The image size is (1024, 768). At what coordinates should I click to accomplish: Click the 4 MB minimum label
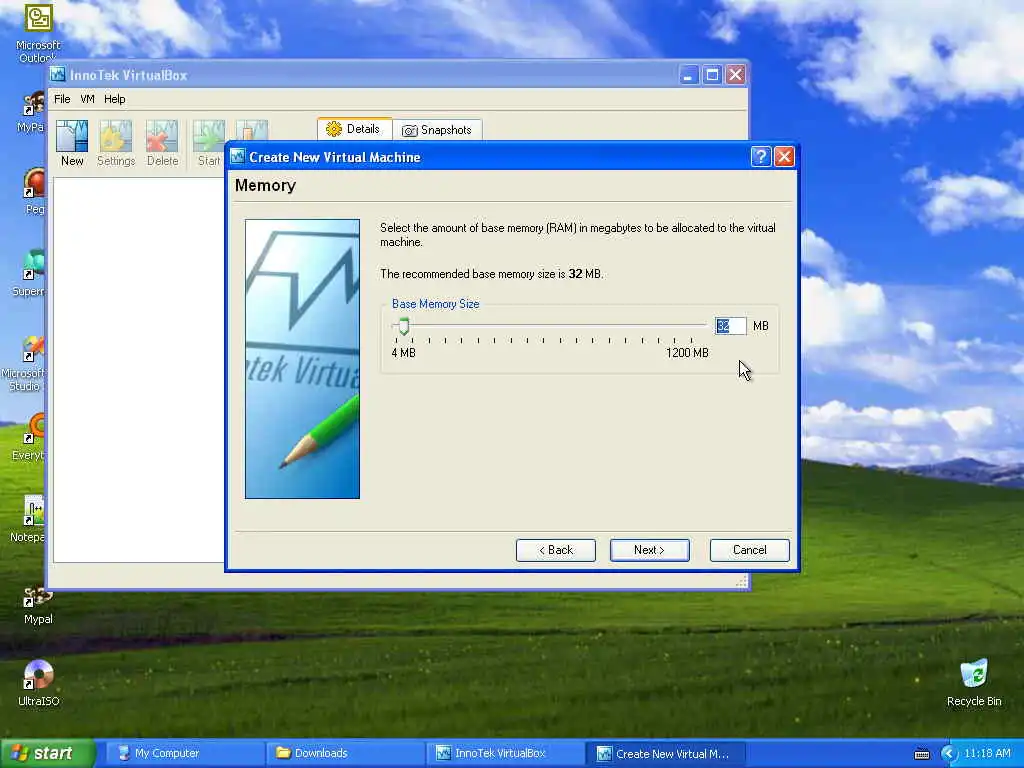pos(403,353)
